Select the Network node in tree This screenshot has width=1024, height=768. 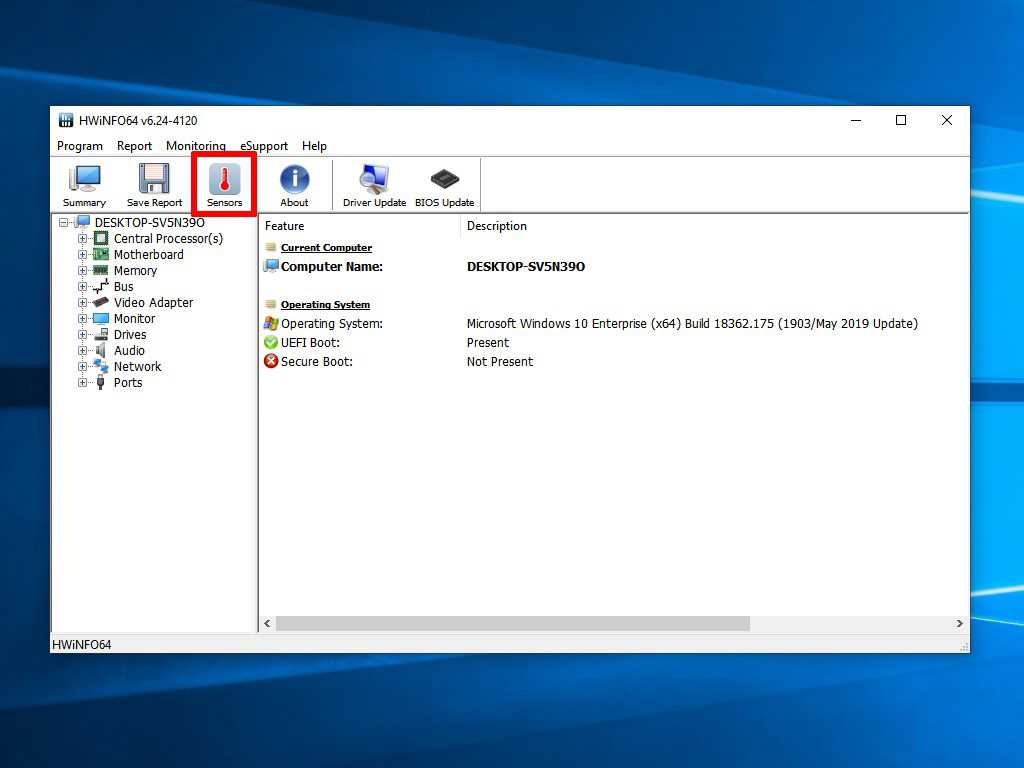pos(137,367)
